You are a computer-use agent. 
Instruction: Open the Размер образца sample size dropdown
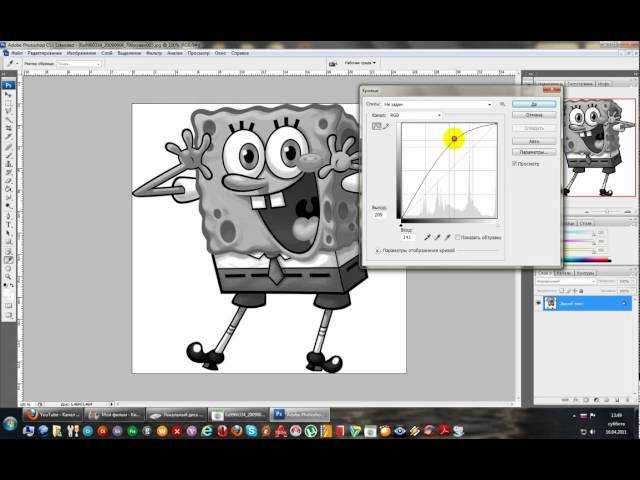pyautogui.click(x=78, y=64)
